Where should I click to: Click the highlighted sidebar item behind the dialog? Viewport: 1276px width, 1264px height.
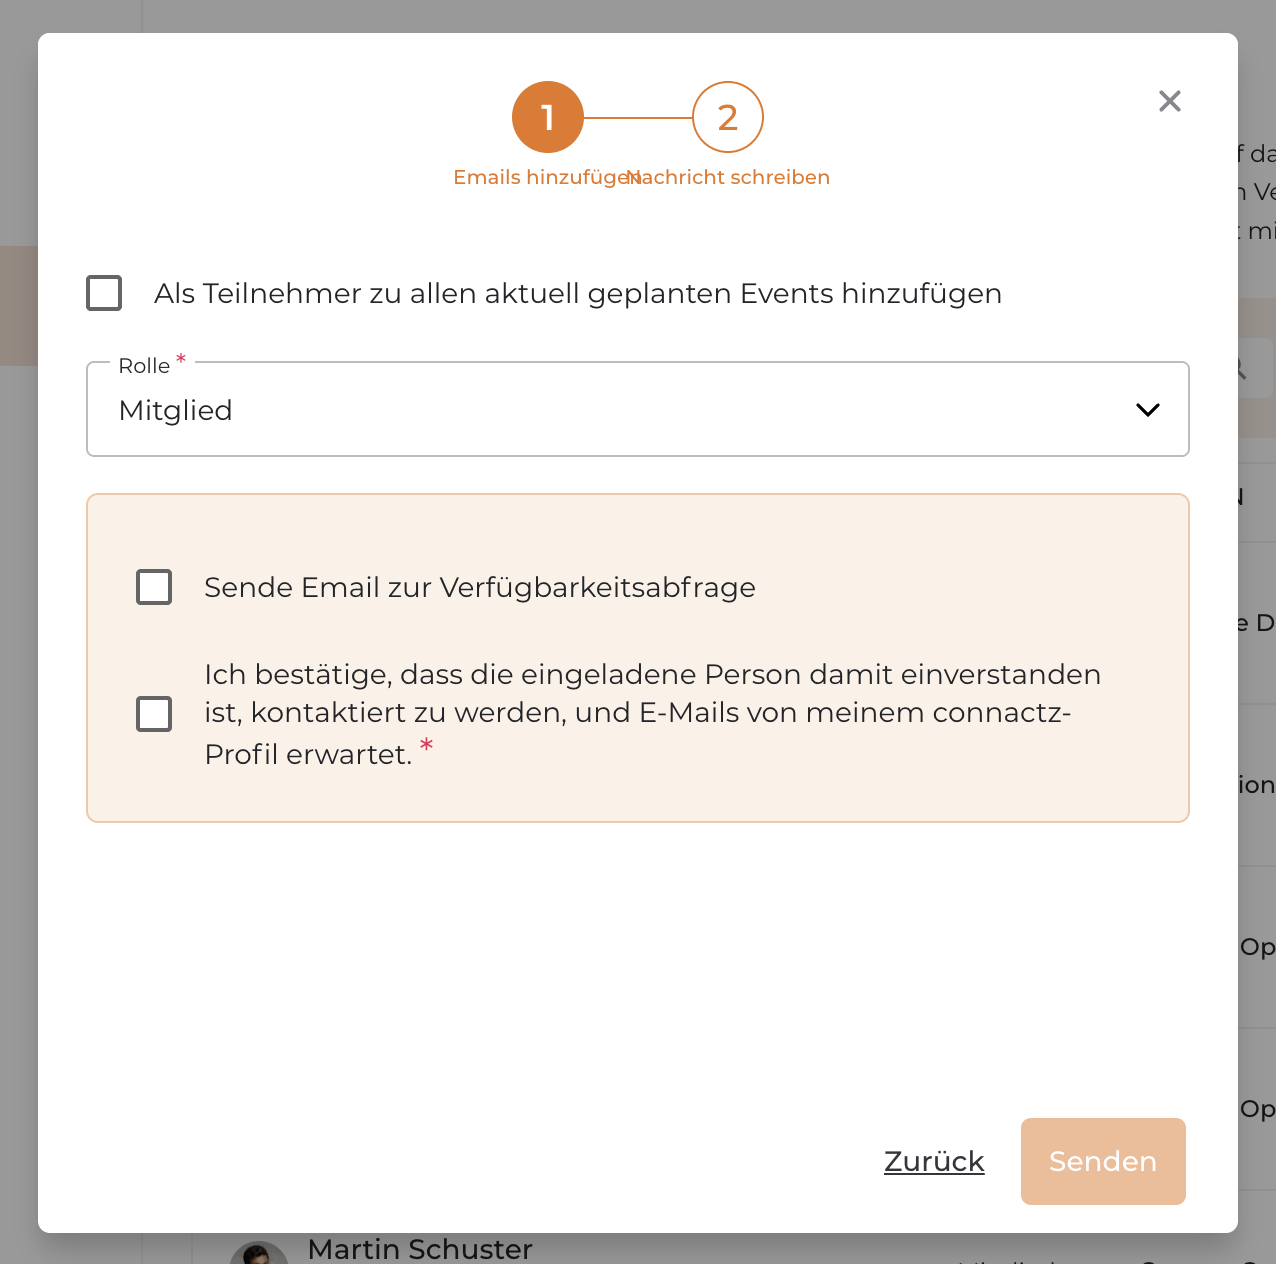(18, 305)
